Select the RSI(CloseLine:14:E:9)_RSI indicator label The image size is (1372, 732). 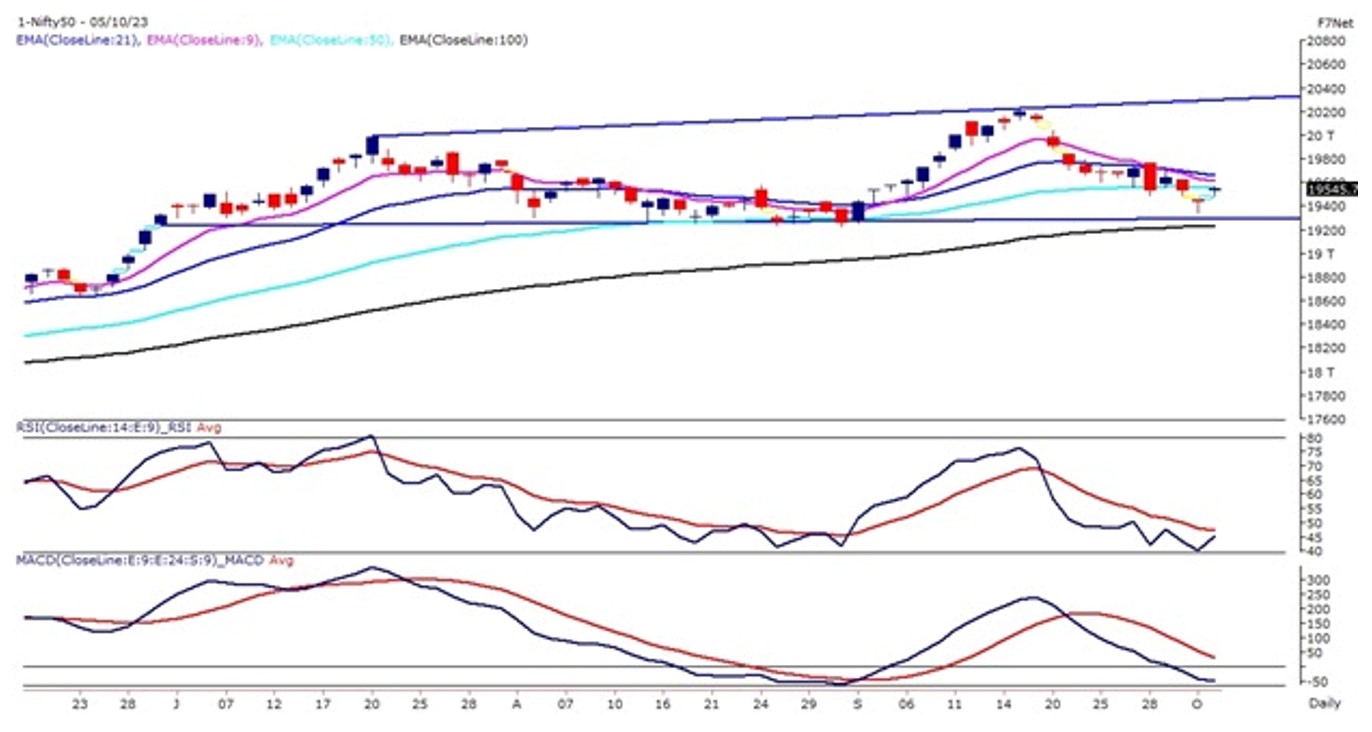click(106, 428)
